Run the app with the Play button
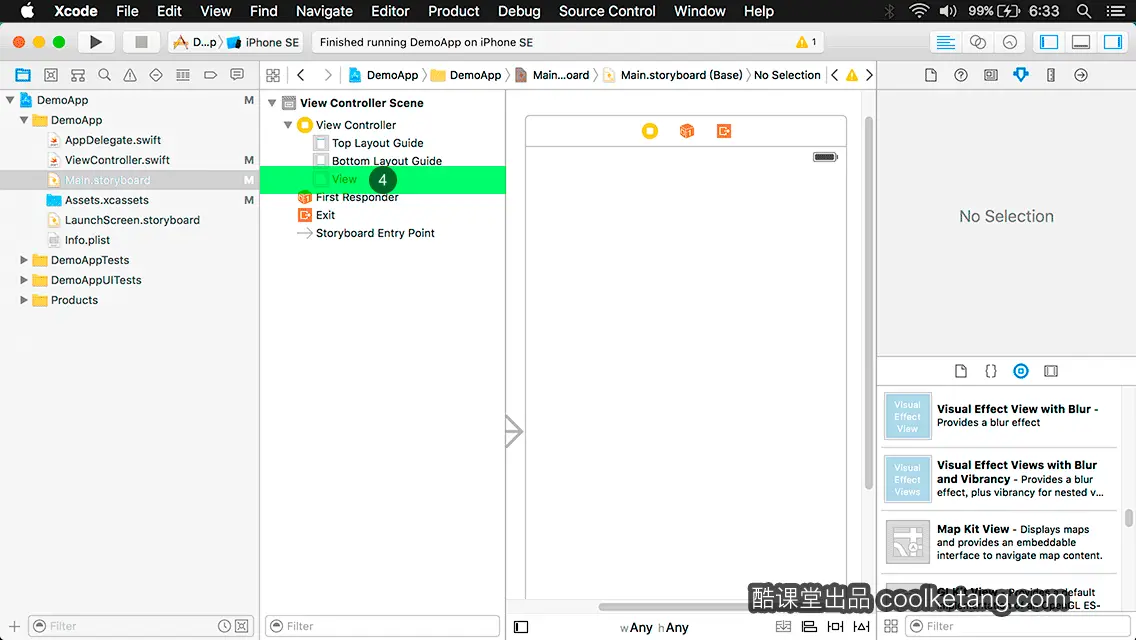The height and width of the screenshot is (640, 1136). (x=95, y=42)
